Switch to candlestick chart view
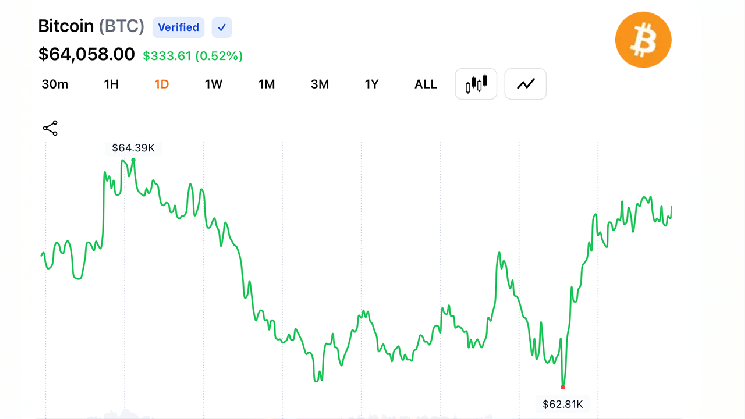The image size is (745, 419). pyautogui.click(x=476, y=84)
